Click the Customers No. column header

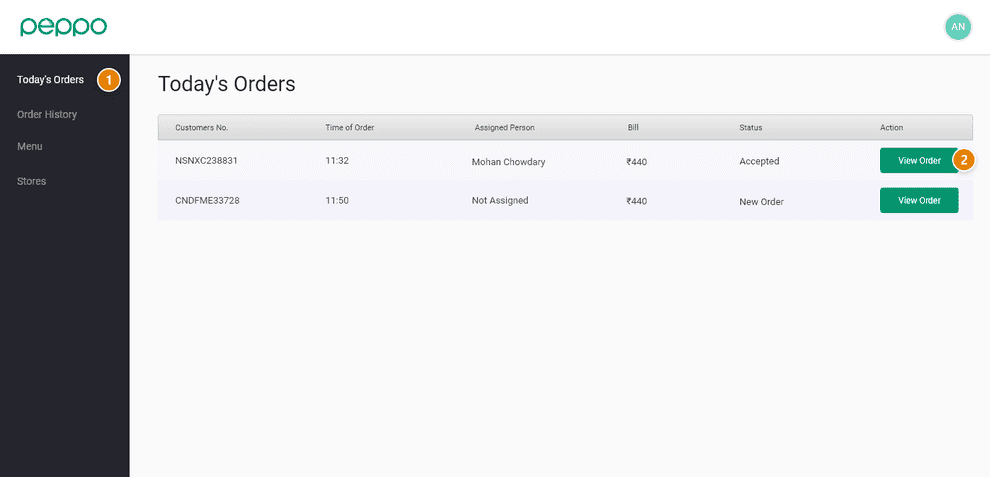click(201, 128)
